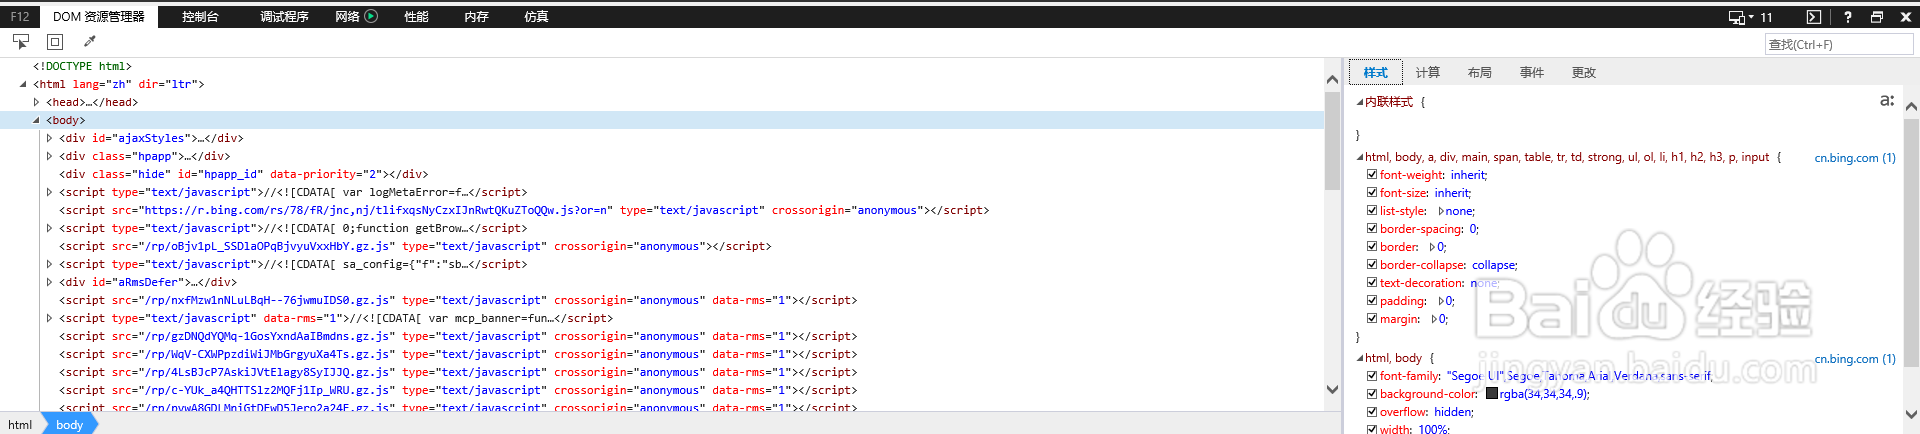Expand the head element node

click(x=37, y=102)
